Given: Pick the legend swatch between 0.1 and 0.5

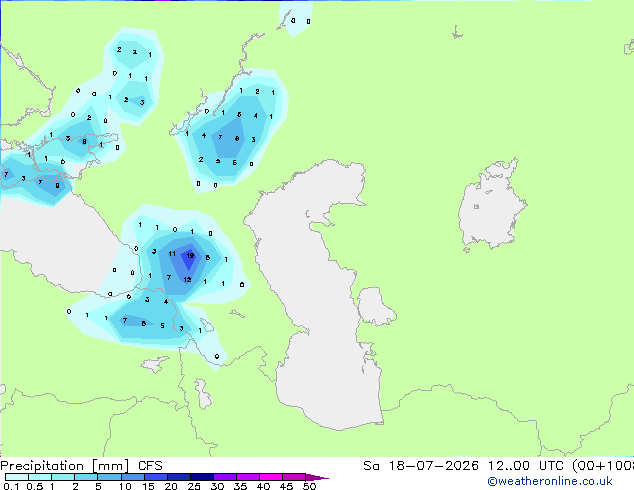Looking at the screenshot, I should pos(17,477).
